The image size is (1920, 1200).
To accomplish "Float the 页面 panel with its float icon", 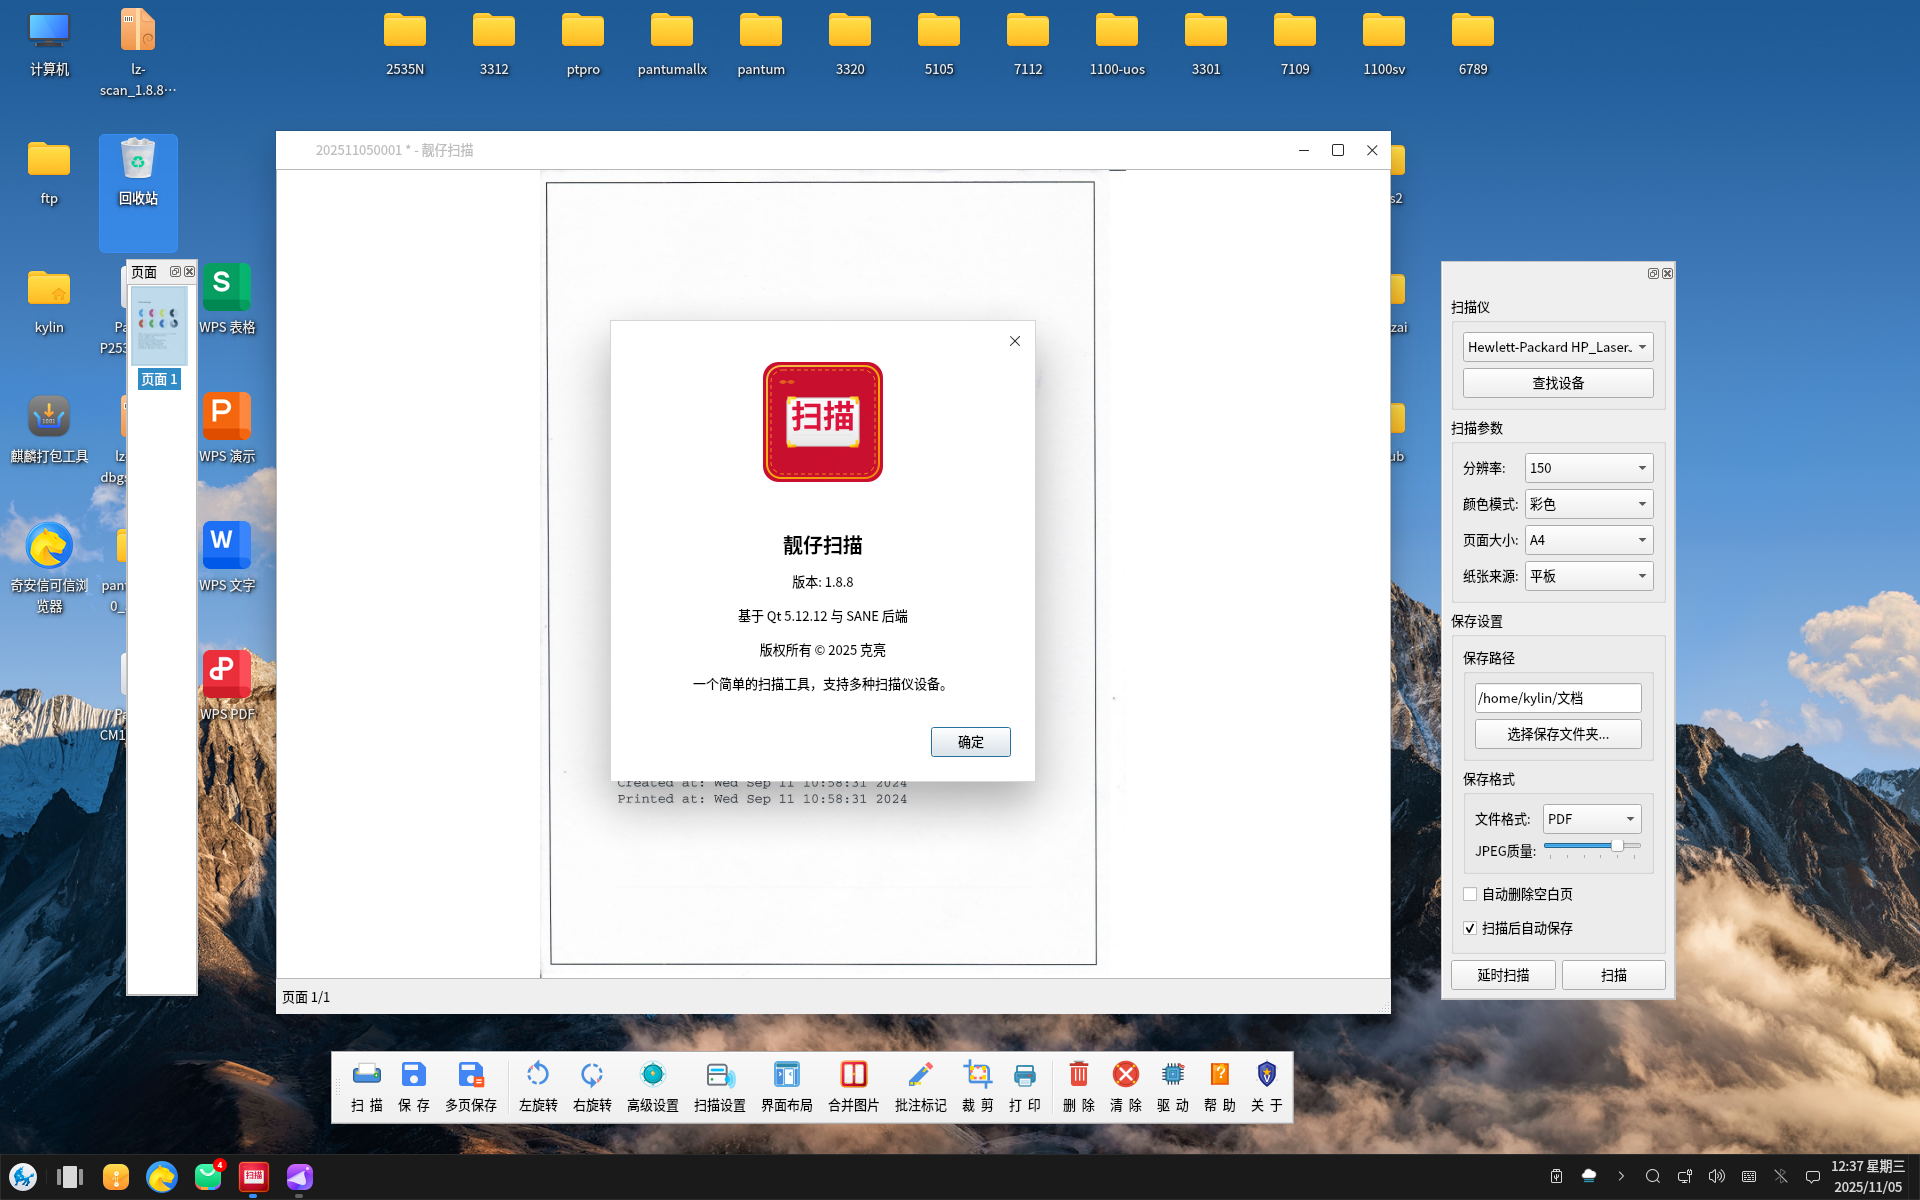I will tap(175, 272).
